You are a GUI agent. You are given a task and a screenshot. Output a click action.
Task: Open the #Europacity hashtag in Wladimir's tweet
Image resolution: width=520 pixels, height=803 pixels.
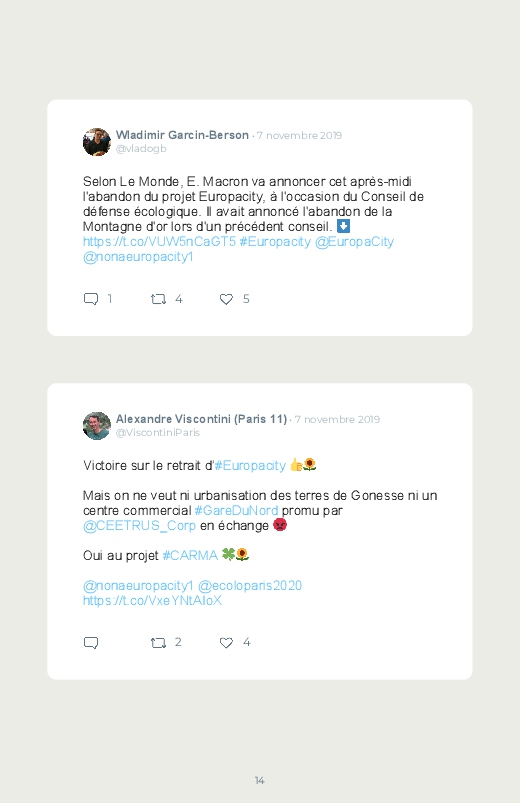275,242
